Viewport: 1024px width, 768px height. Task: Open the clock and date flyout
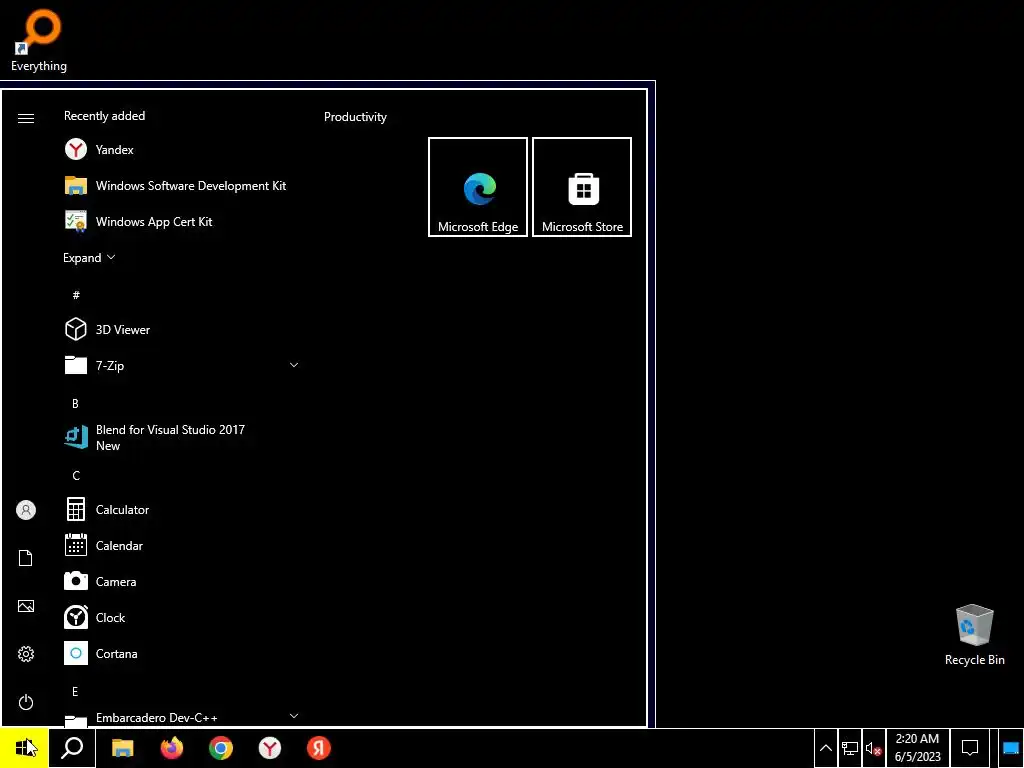(x=918, y=748)
